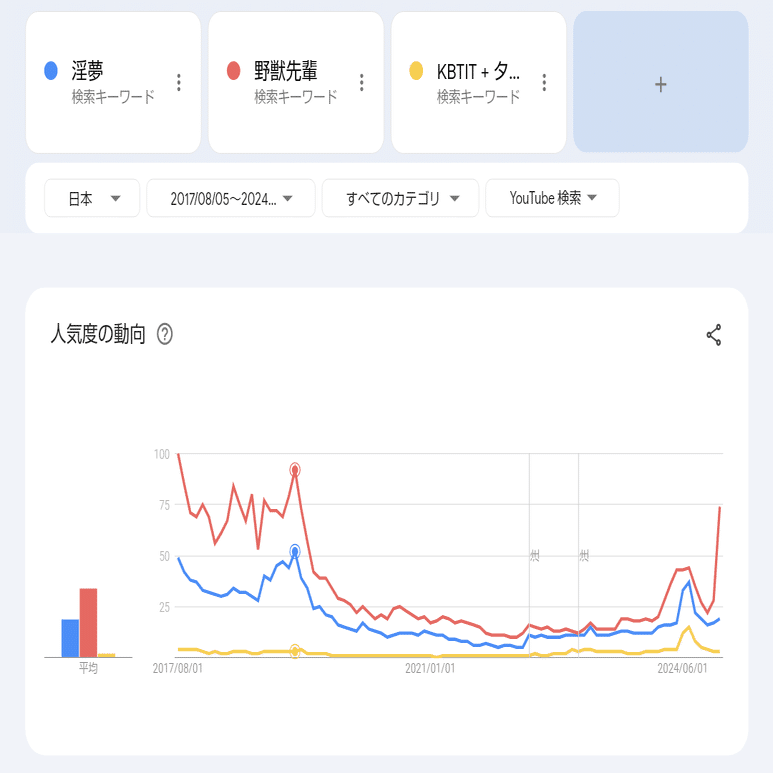Expand the 日本 region dropdown
The height and width of the screenshot is (773, 773).
pyautogui.click(x=92, y=198)
